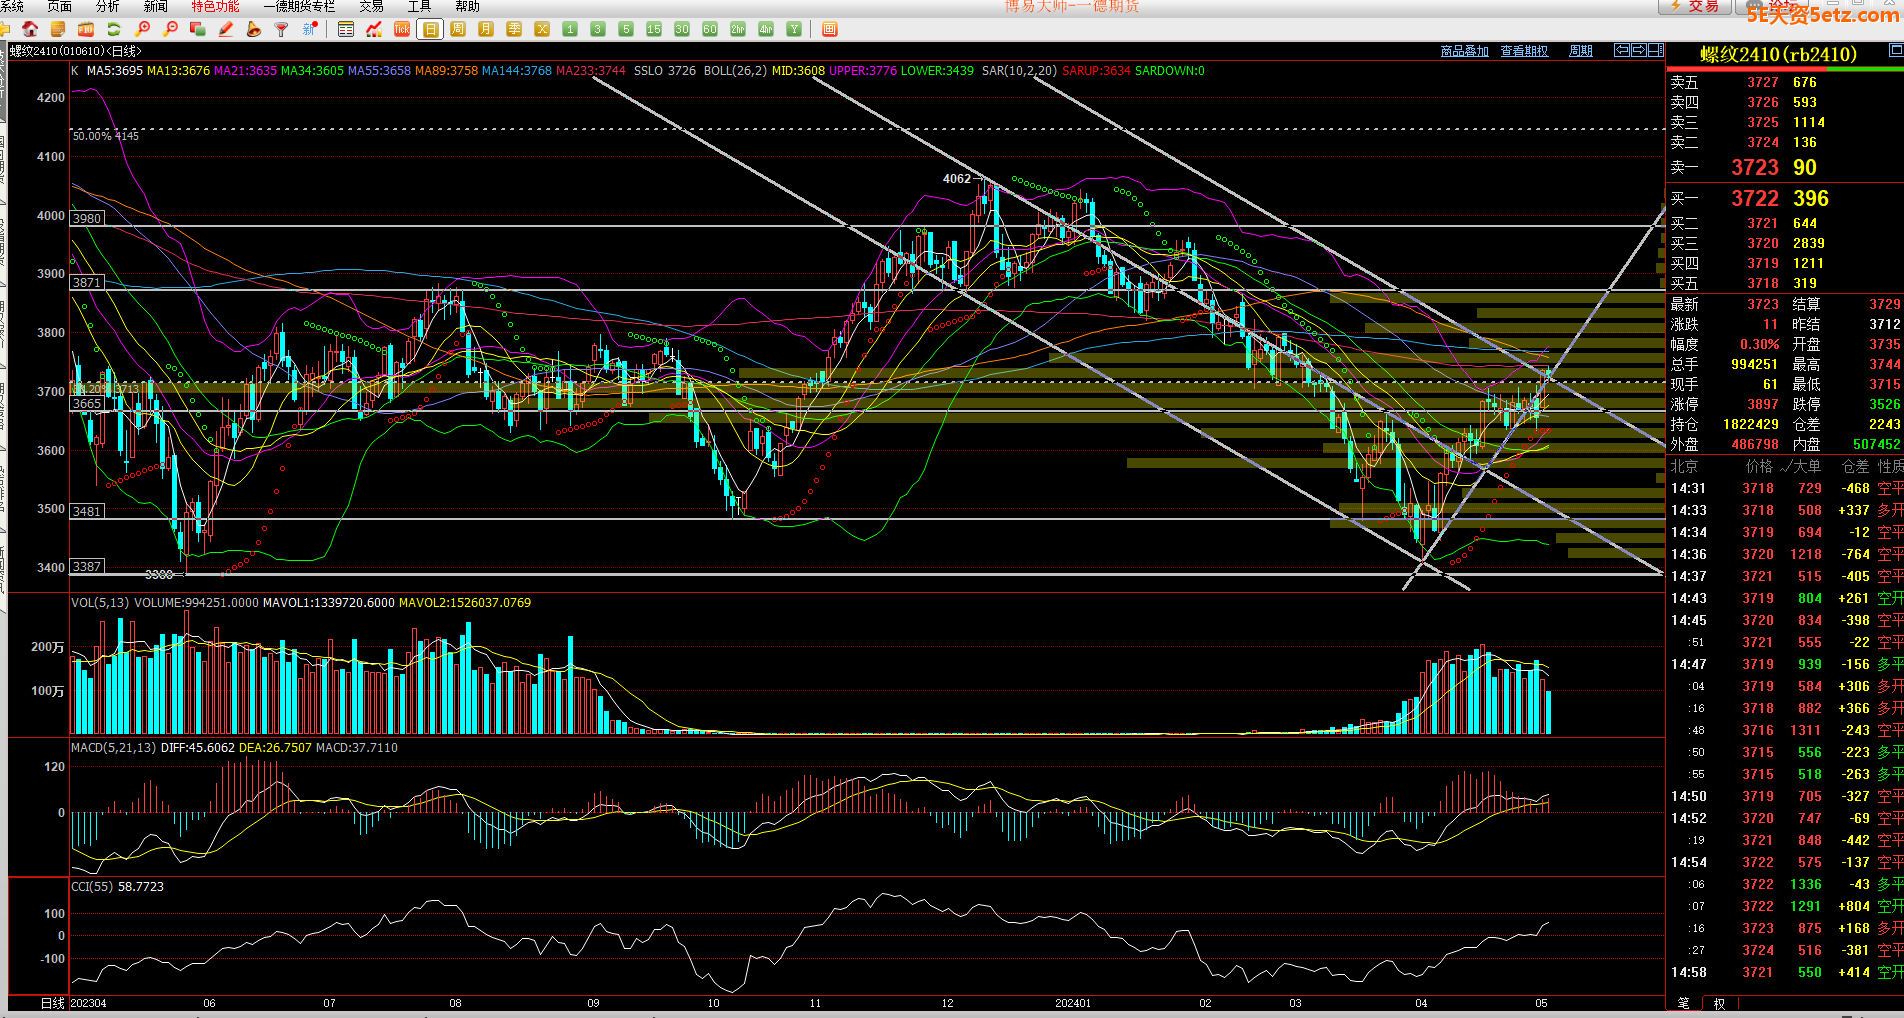Click the funnel filter icon
This screenshot has height=1018, width=1904.
pyautogui.click(x=282, y=29)
